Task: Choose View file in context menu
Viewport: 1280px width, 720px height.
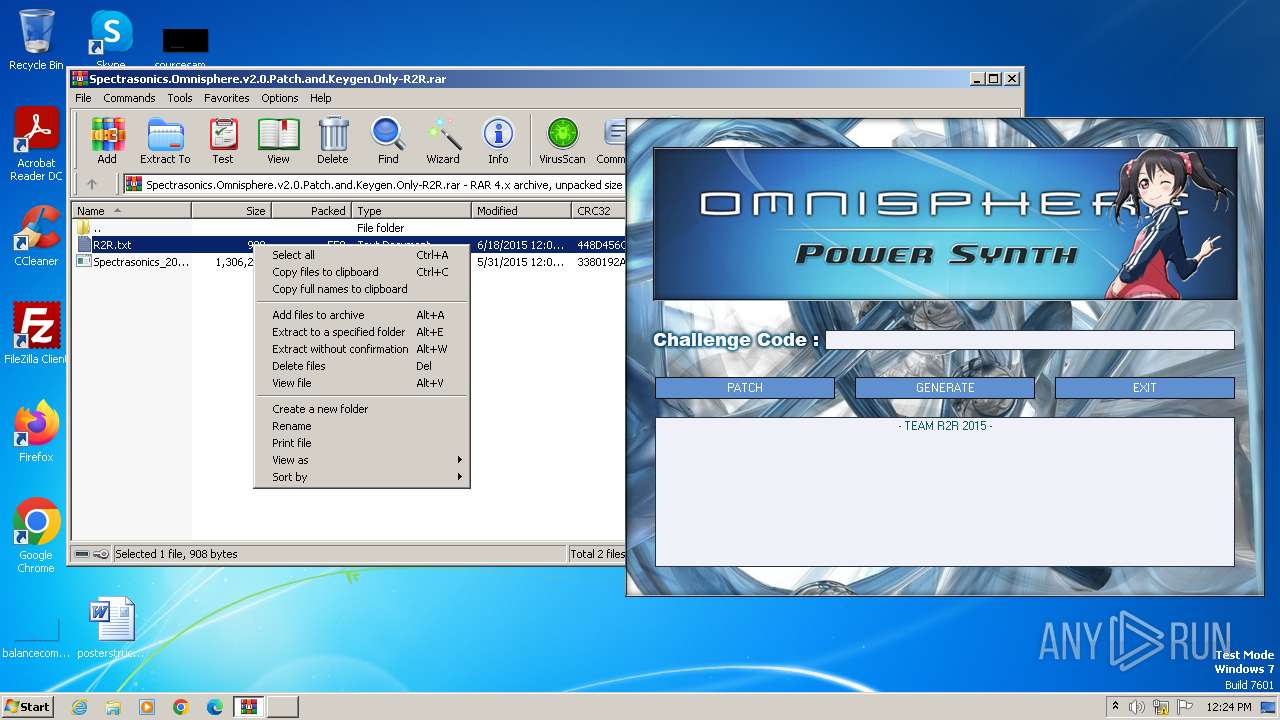Action: 362,383
